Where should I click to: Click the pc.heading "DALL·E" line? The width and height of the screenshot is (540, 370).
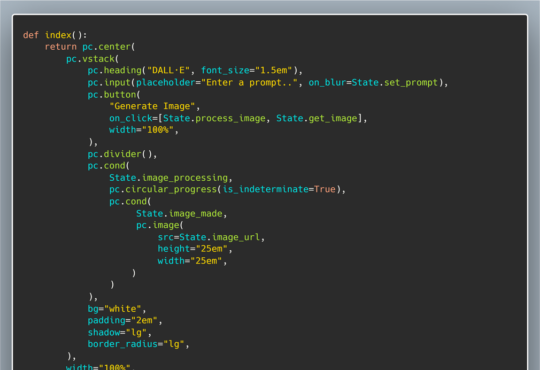pos(195,71)
